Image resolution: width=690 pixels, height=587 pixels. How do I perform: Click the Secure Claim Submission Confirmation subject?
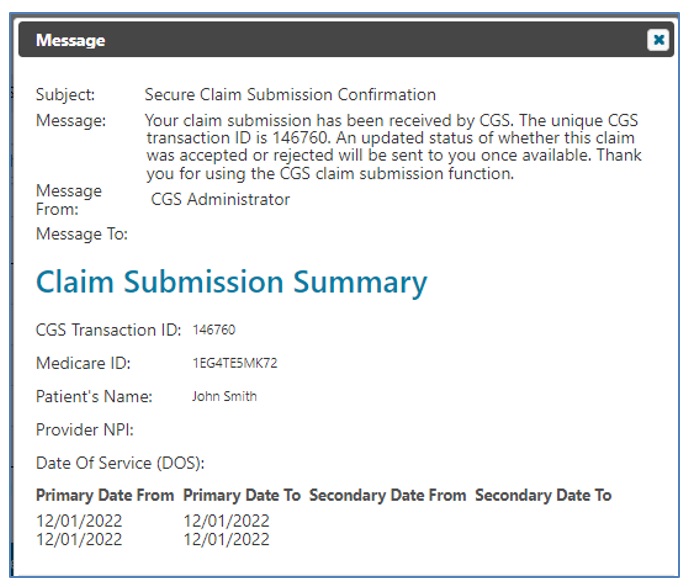(x=290, y=95)
